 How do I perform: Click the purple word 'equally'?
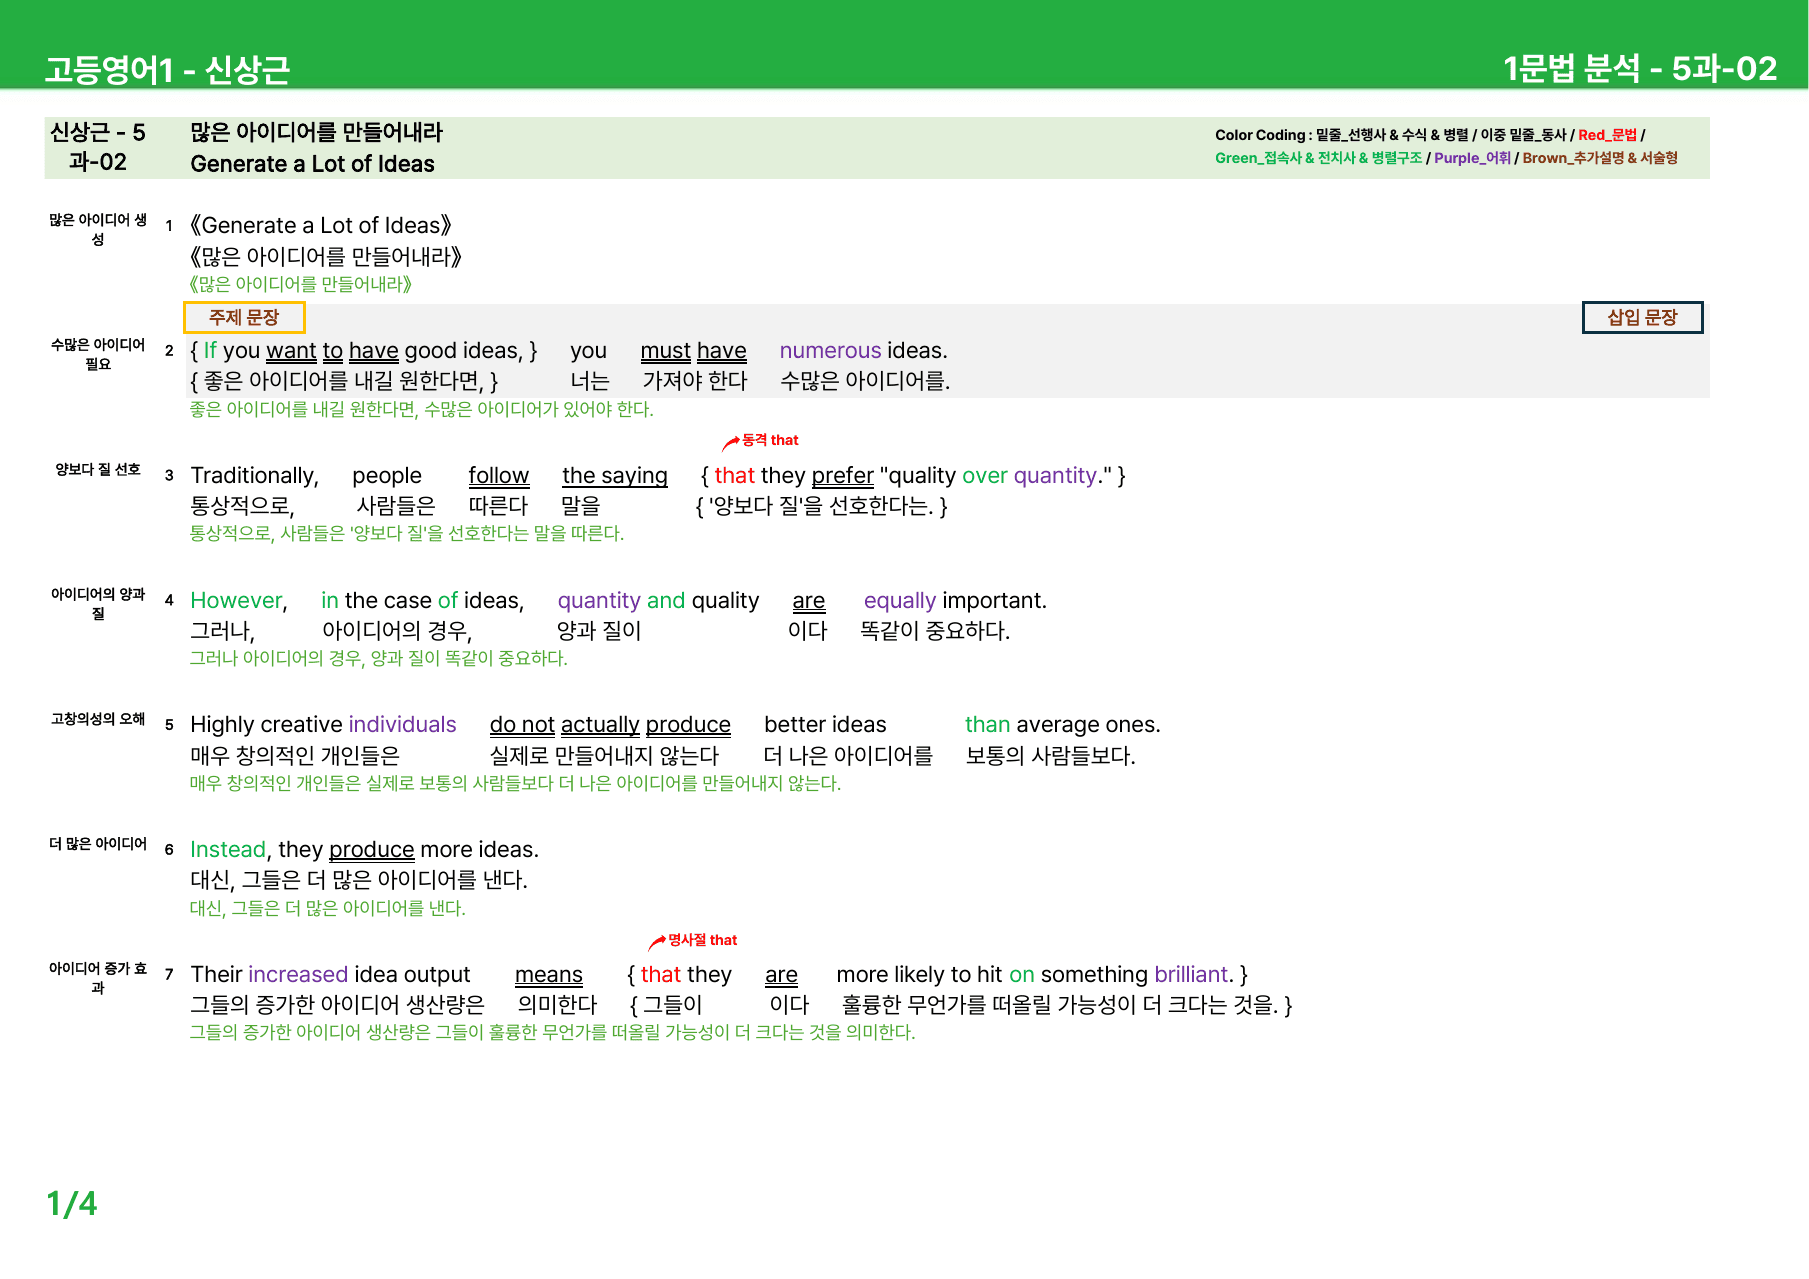(900, 600)
